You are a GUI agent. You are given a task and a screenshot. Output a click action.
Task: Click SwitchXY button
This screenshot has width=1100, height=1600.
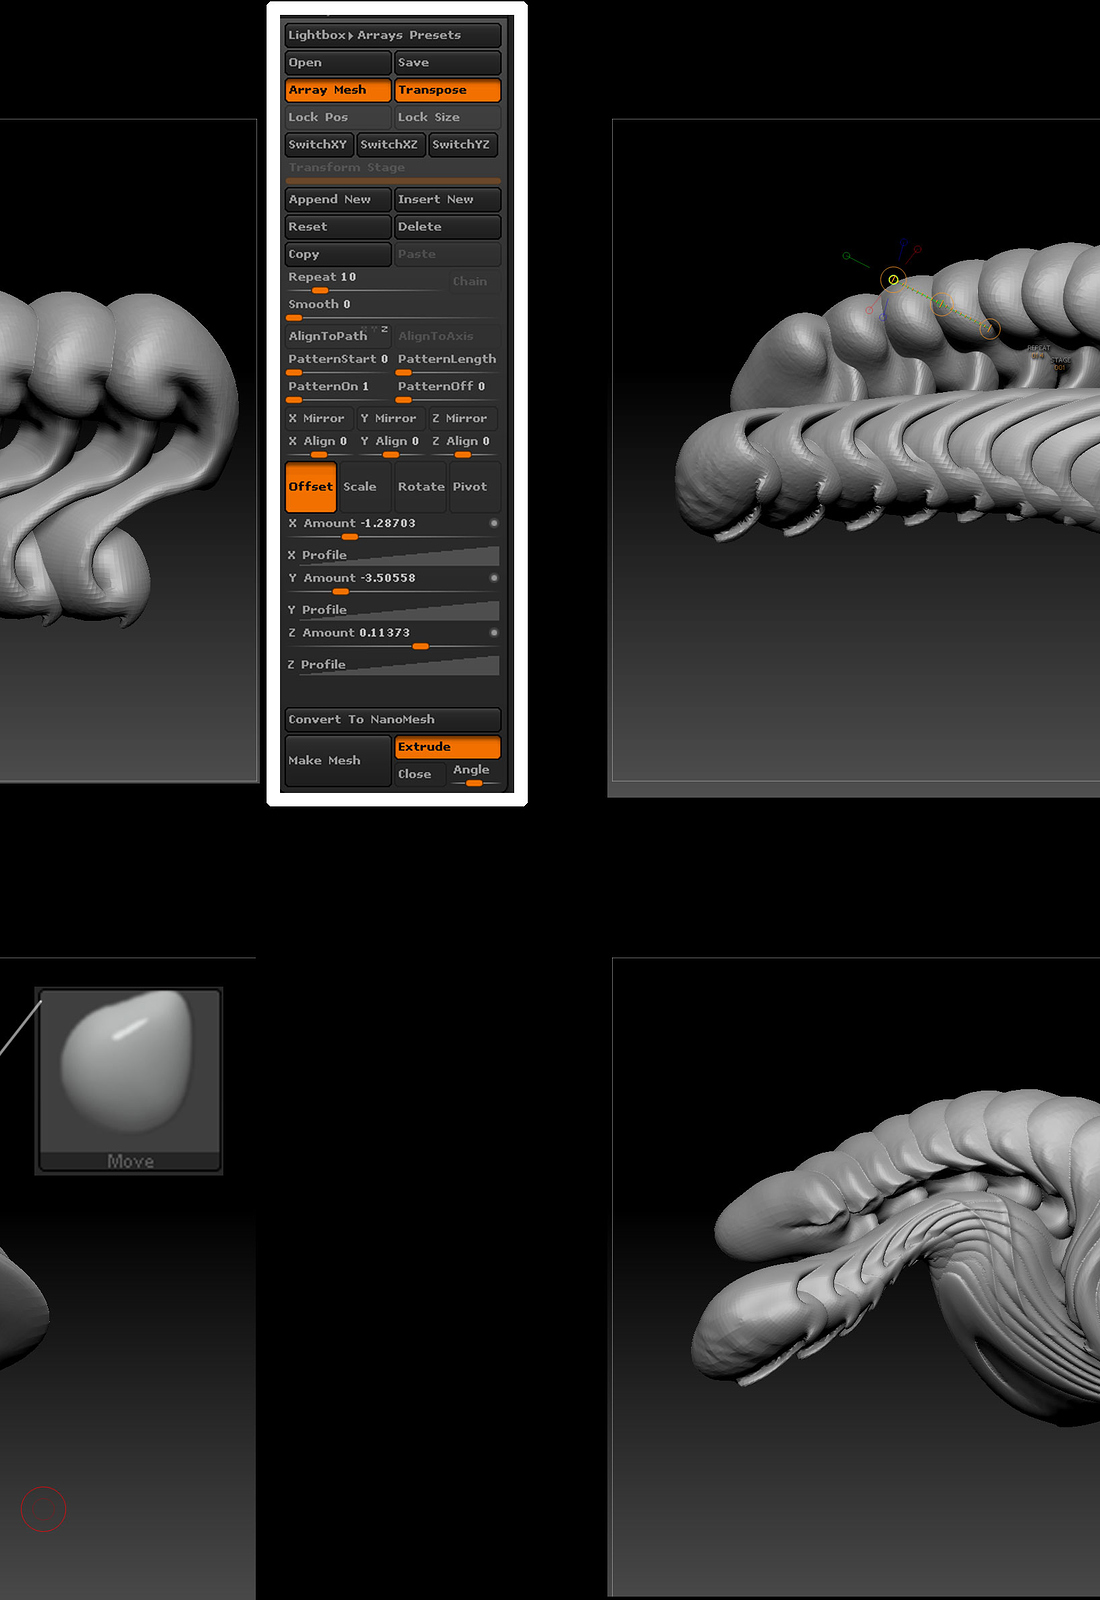pos(319,144)
